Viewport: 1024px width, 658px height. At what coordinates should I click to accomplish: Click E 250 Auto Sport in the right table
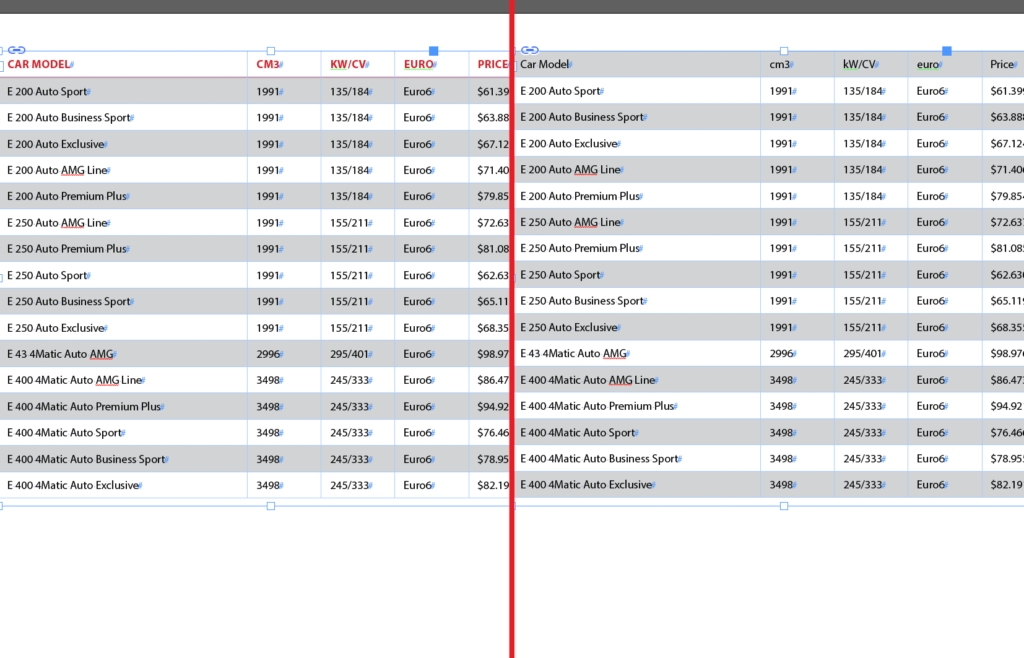(x=560, y=275)
